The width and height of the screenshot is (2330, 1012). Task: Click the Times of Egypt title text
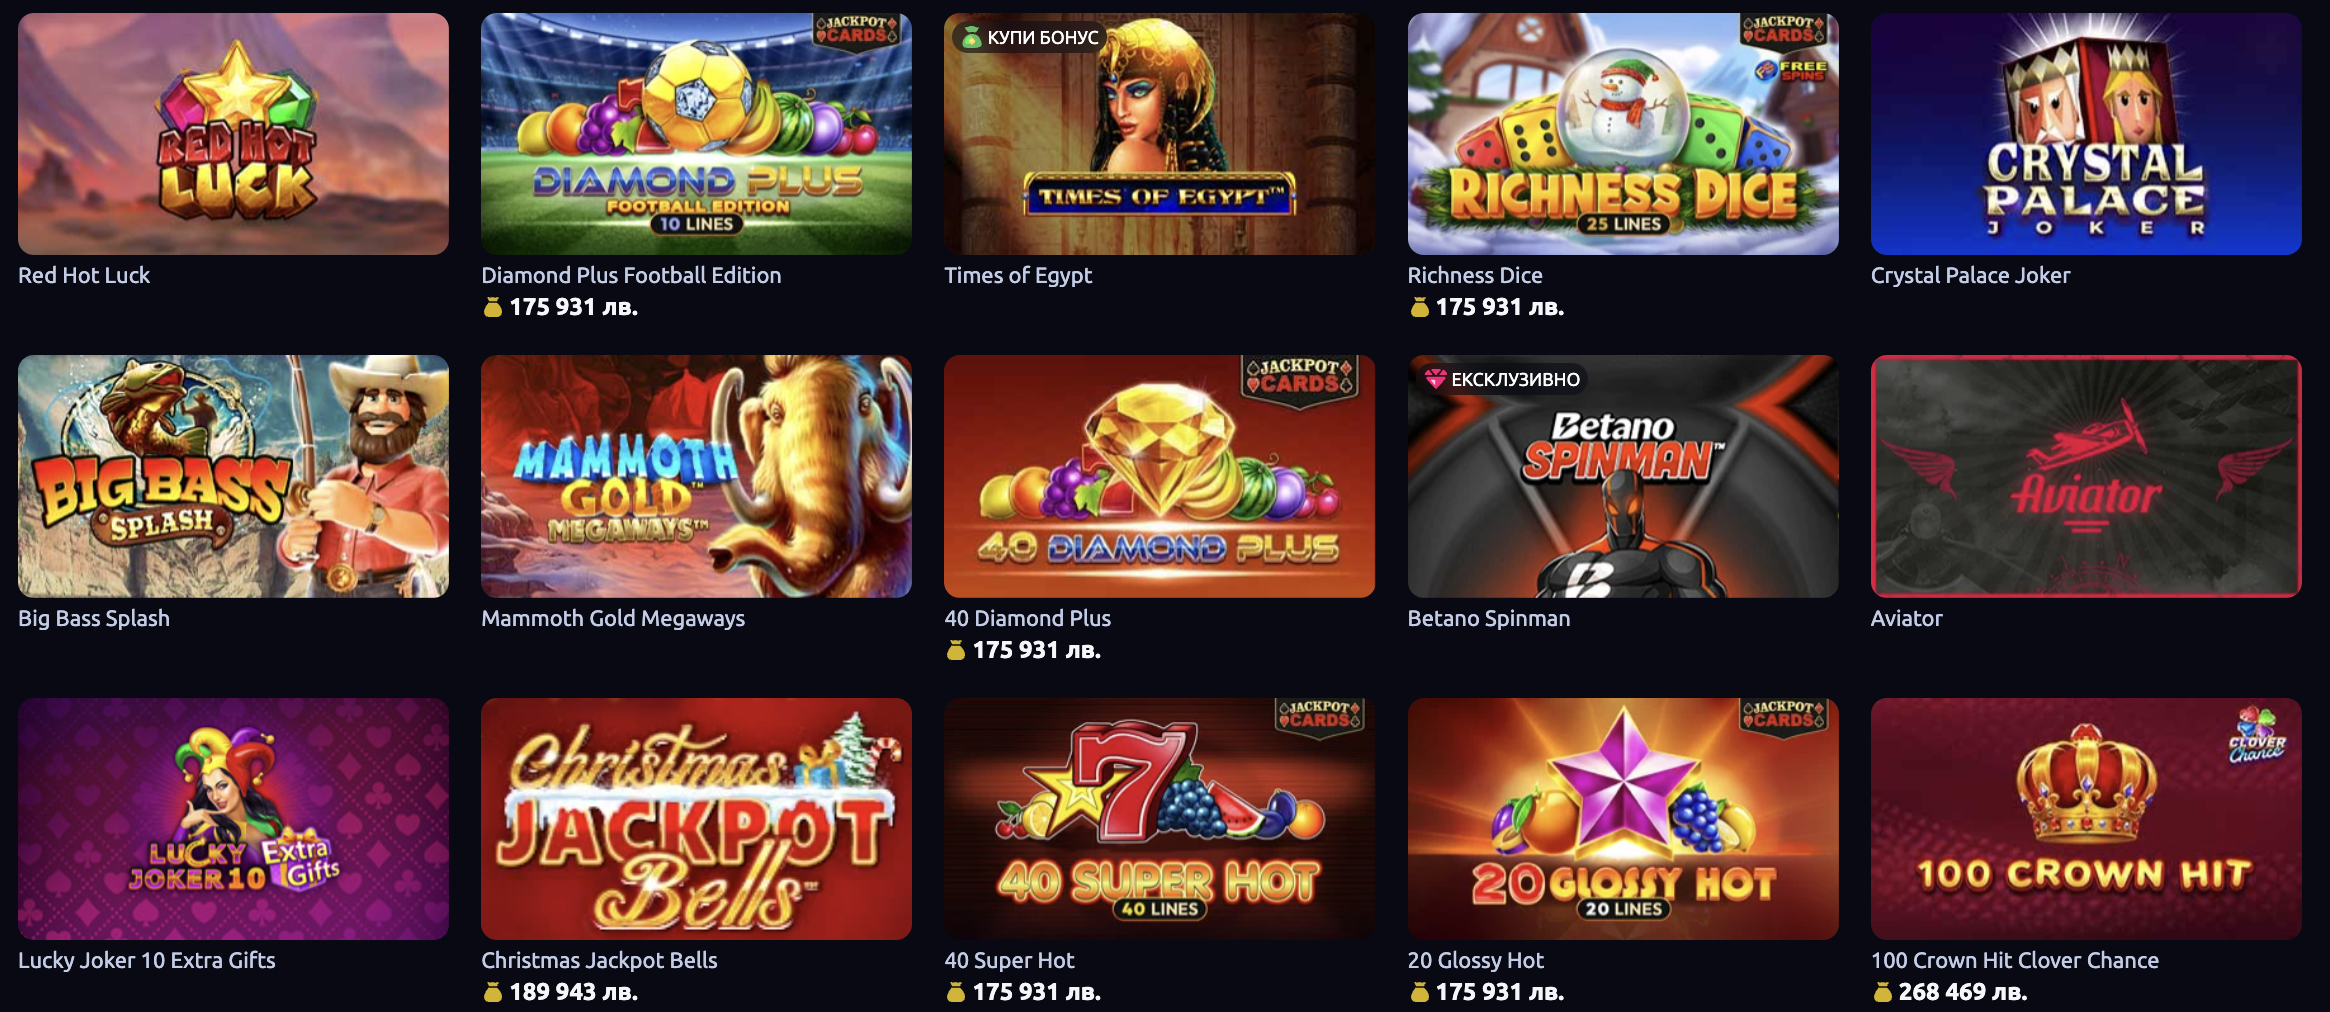pyautogui.click(x=1018, y=275)
